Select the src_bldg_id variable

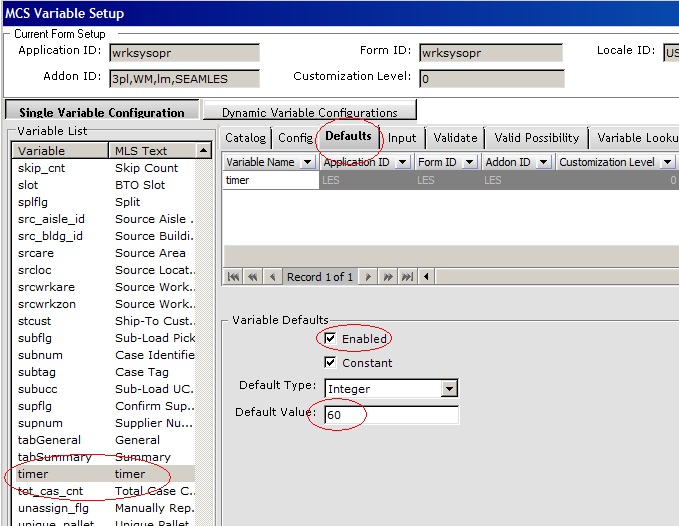pyautogui.click(x=104, y=236)
